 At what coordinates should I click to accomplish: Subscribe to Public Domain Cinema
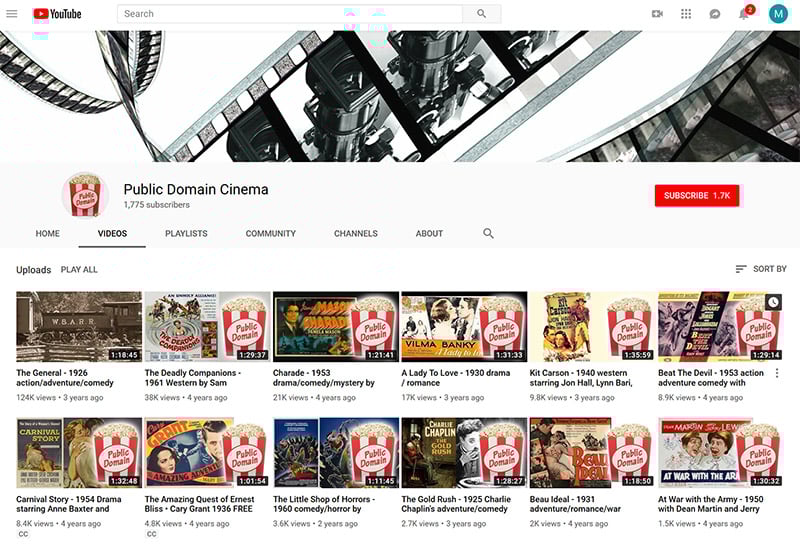pos(697,195)
